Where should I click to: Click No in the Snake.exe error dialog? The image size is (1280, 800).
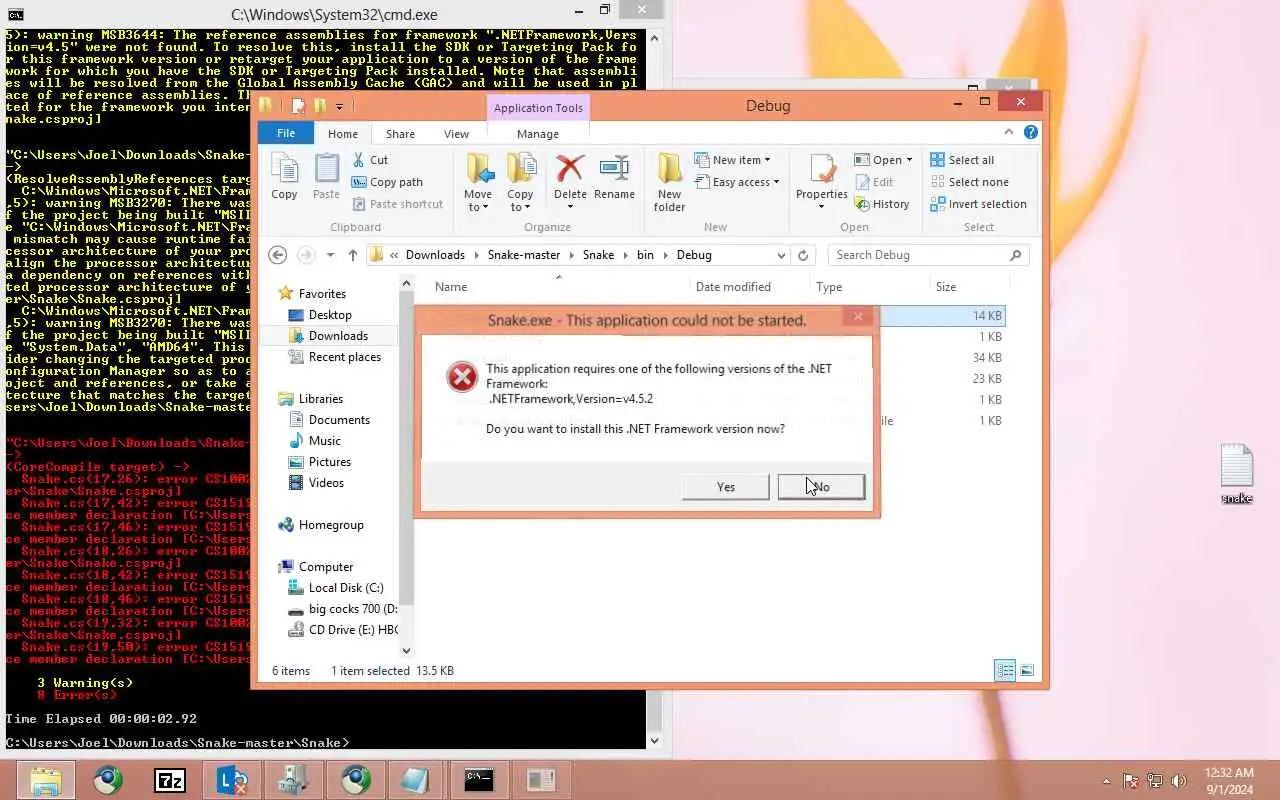(821, 487)
